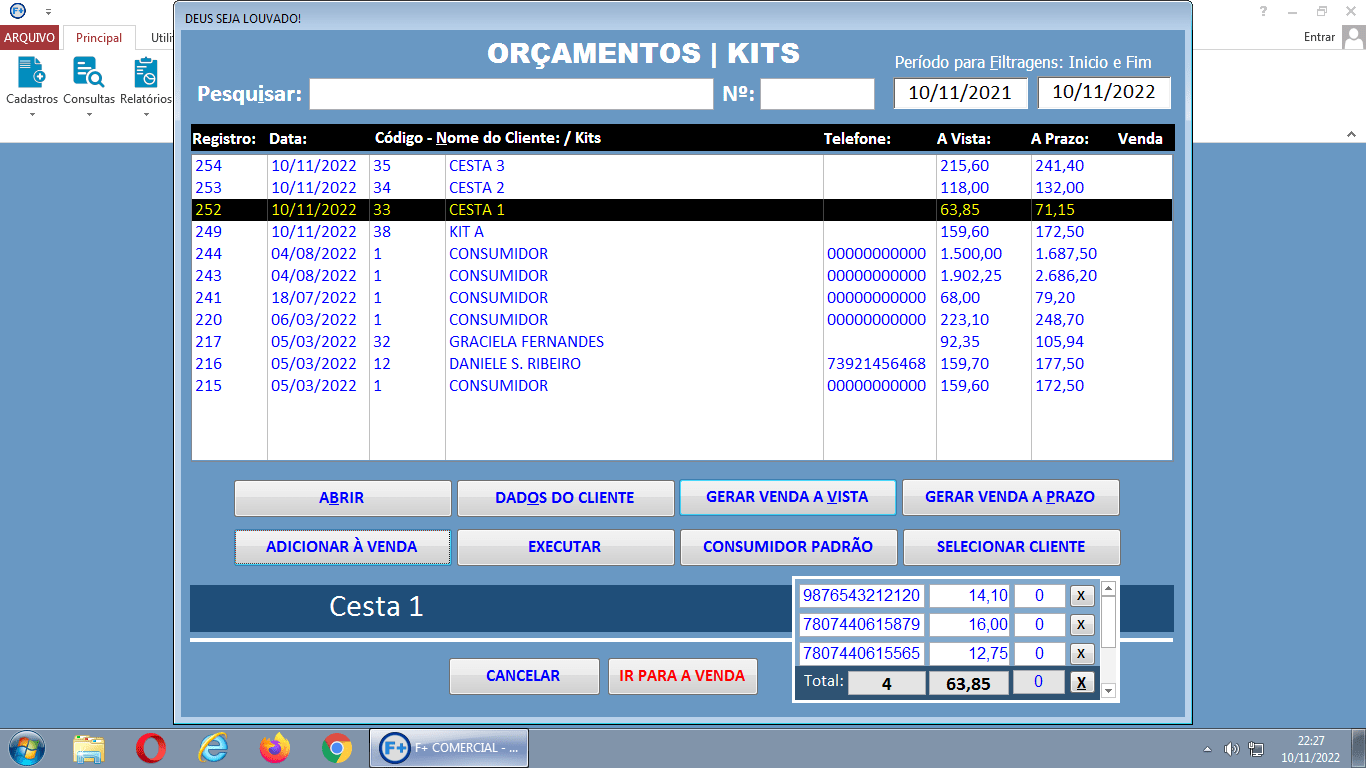Select the CESTA 3 row
Viewport: 1366px width, 768px height.
tap(681, 166)
